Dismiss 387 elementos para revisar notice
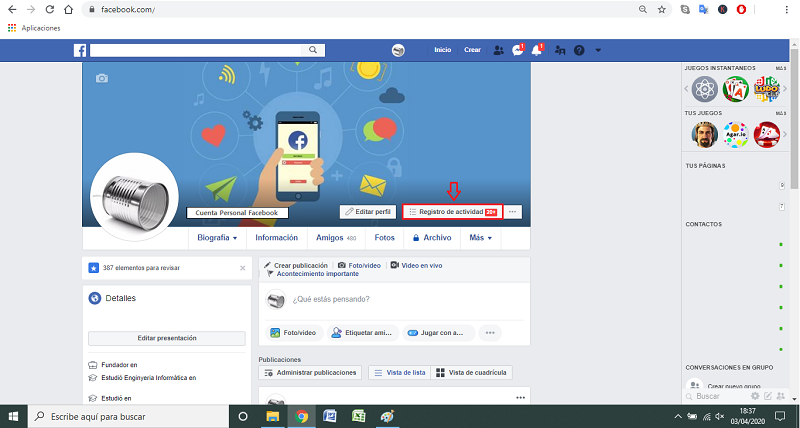Image resolution: width=800 pixels, height=428 pixels. point(242,268)
